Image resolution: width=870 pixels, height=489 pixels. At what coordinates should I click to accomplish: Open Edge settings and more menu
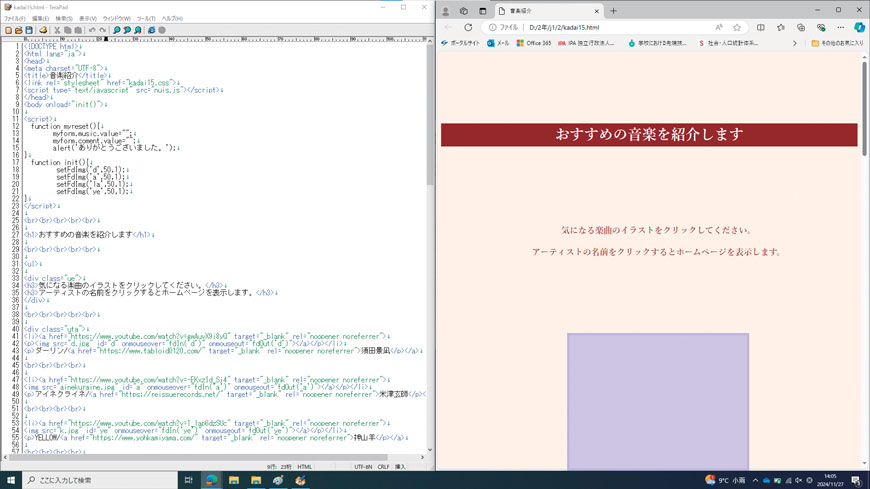tap(841, 28)
